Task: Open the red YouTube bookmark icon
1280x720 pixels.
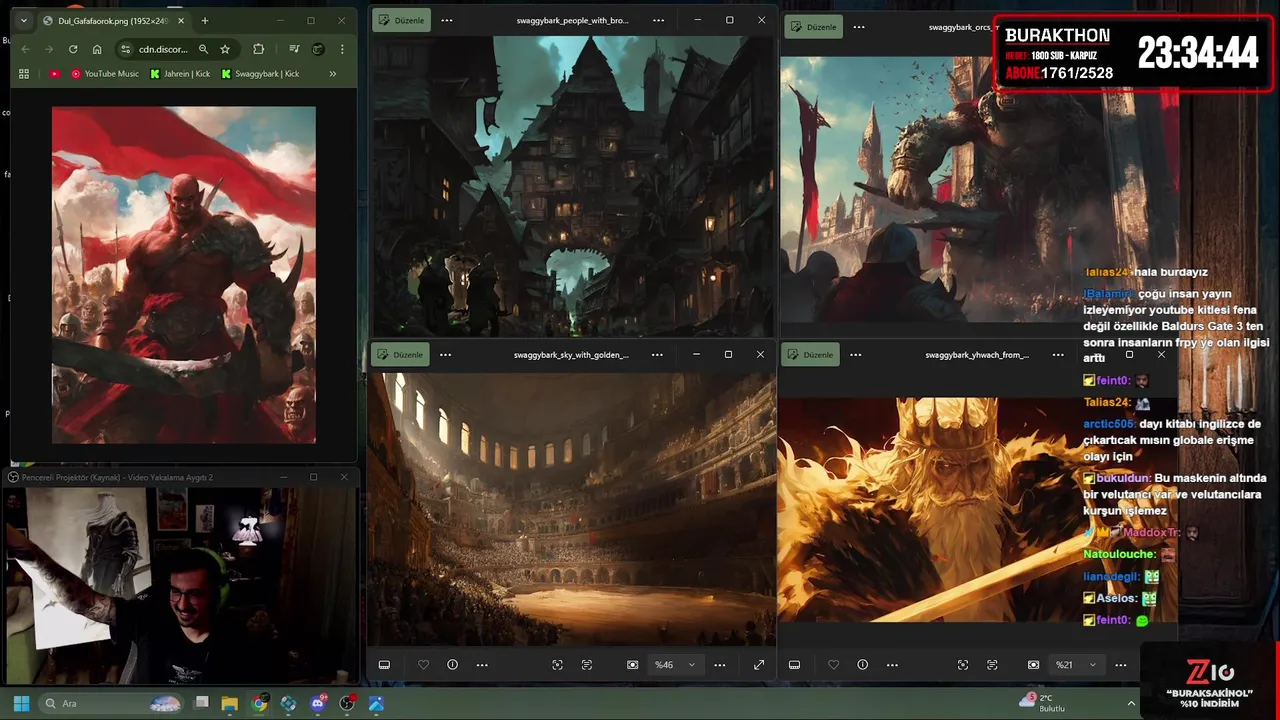Action: [x=54, y=74]
